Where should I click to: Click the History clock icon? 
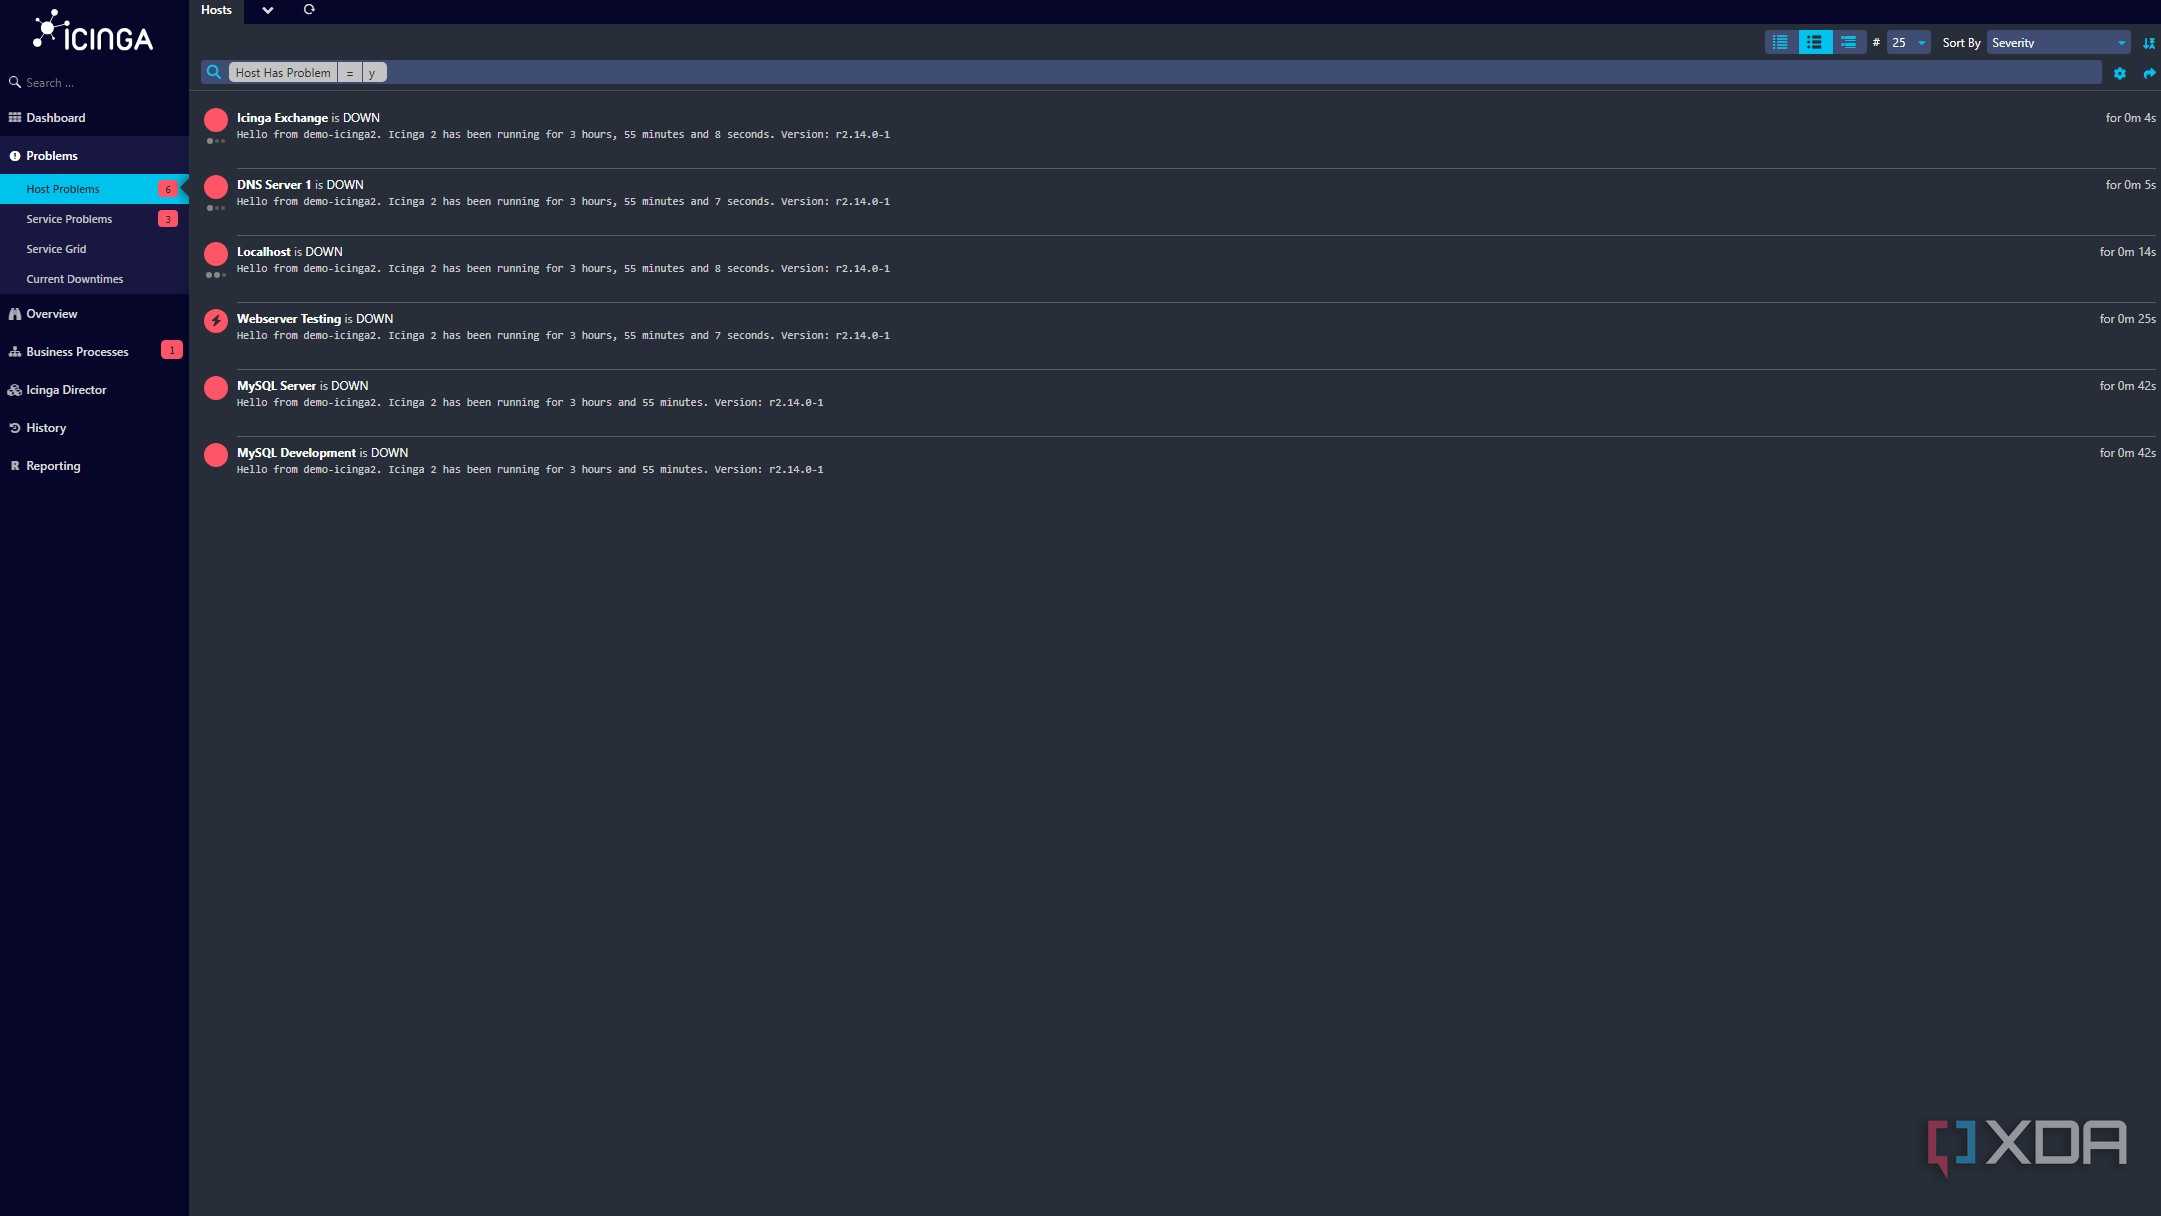pos(15,428)
